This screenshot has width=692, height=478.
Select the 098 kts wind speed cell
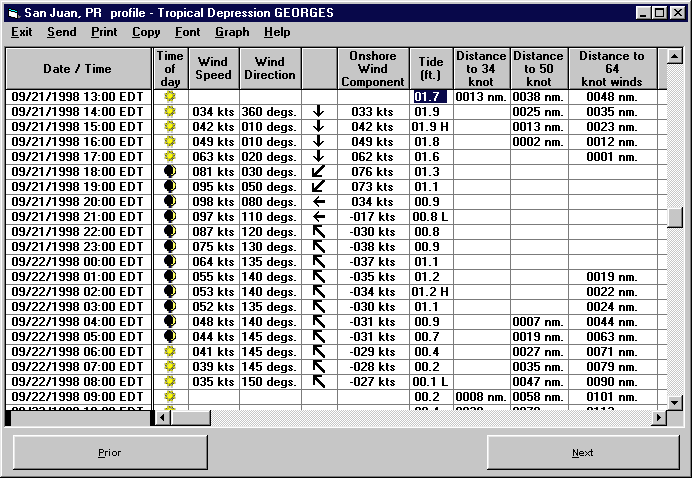[x=214, y=202]
